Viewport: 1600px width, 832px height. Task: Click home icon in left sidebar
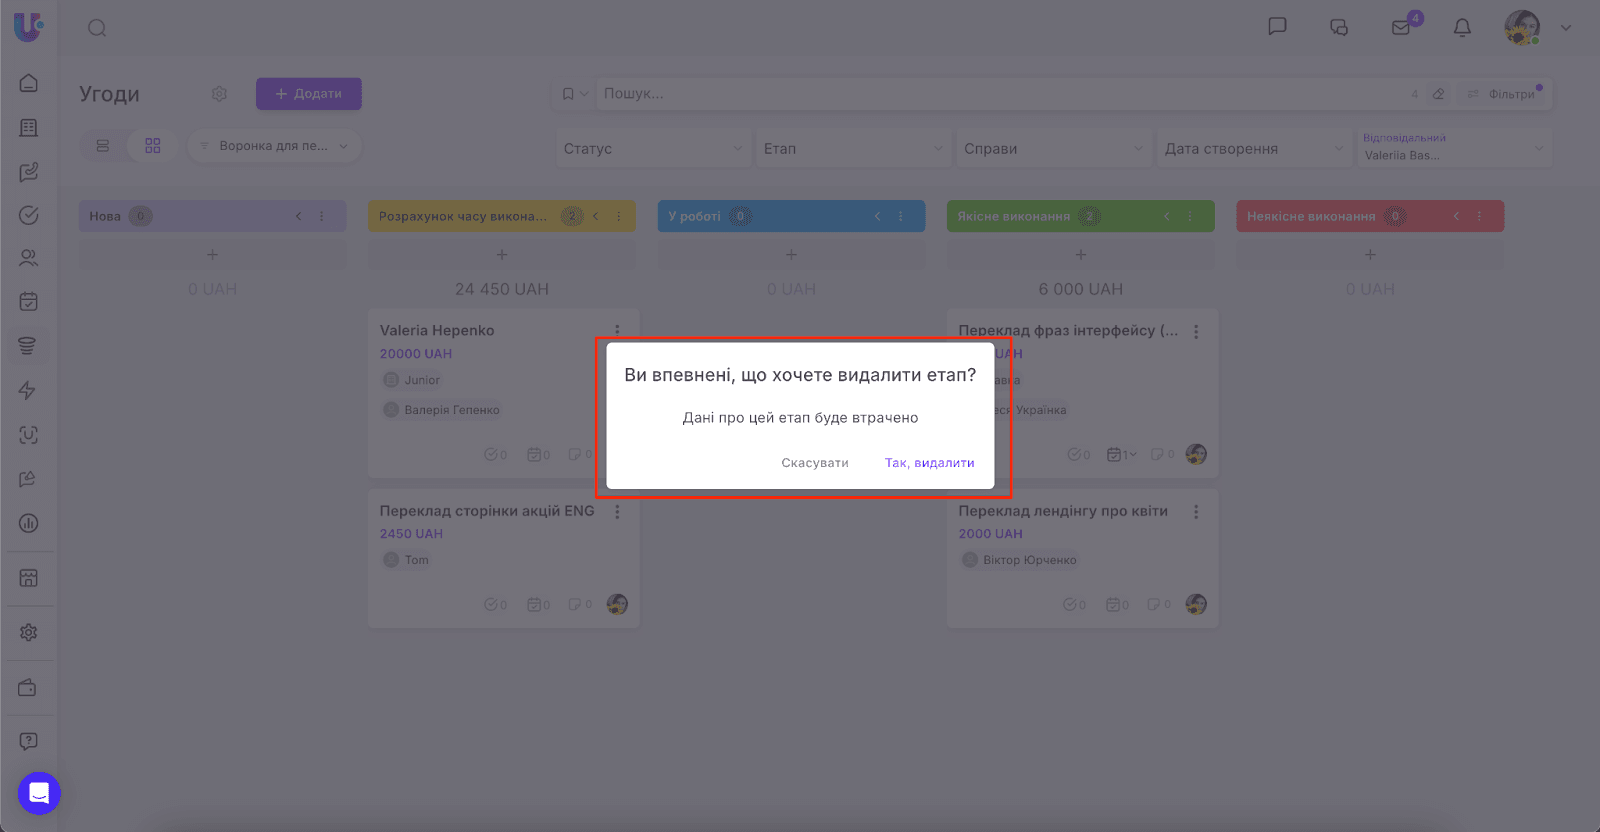point(29,83)
